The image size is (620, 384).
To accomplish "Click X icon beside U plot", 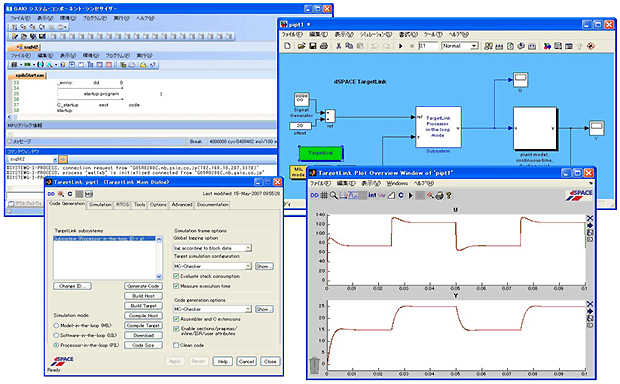I will (590, 218).
